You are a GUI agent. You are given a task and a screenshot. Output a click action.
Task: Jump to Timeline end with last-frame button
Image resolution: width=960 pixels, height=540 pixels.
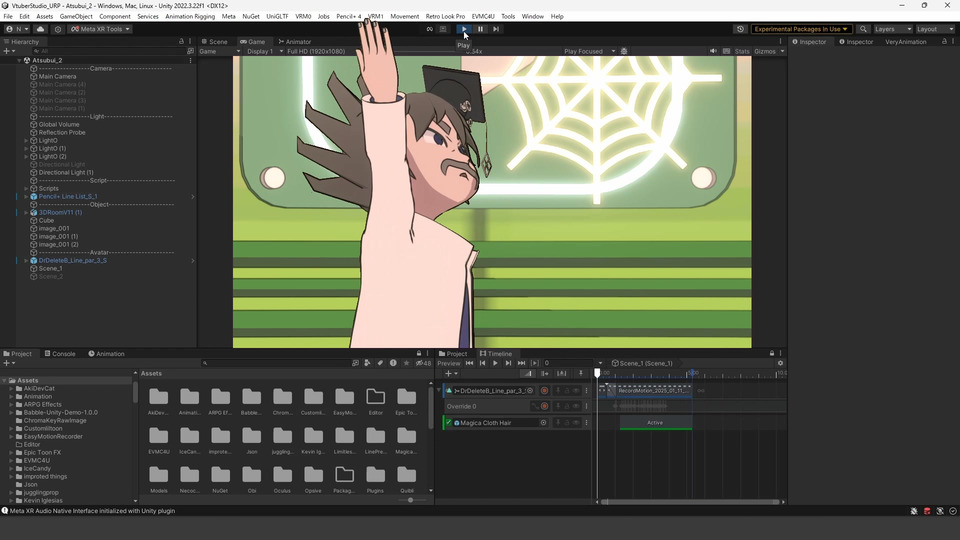coord(521,363)
